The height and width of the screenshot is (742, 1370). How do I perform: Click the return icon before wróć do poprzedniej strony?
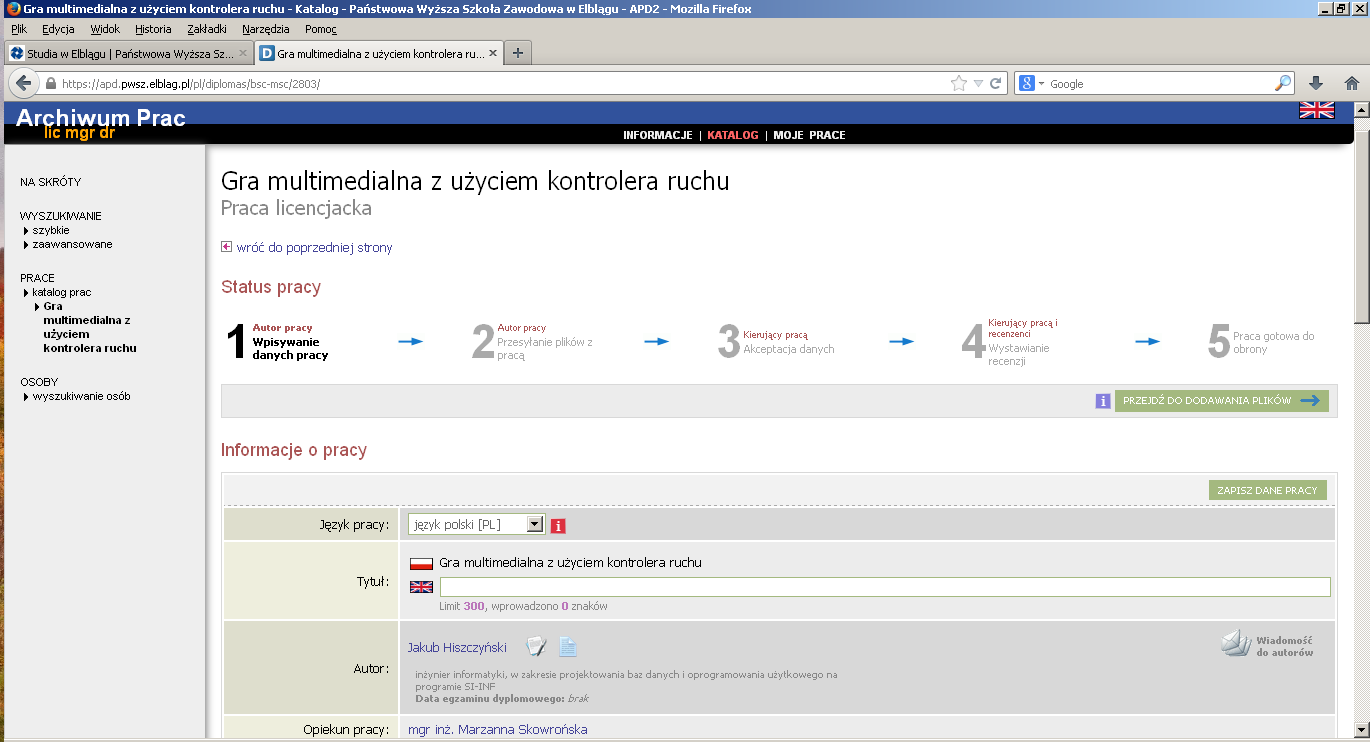[226, 247]
